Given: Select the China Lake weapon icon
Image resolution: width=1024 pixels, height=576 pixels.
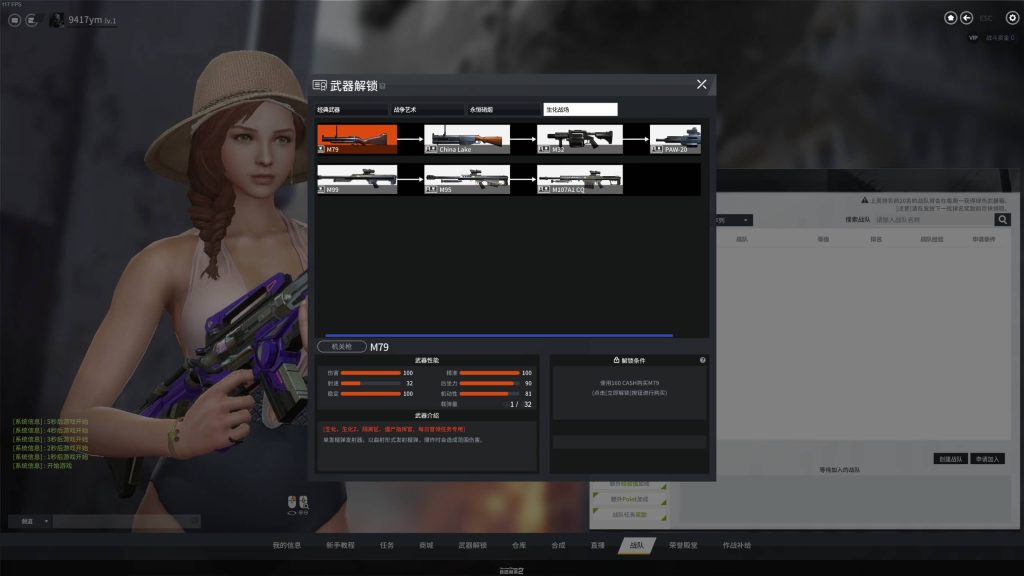Looking at the screenshot, I should [x=466, y=139].
